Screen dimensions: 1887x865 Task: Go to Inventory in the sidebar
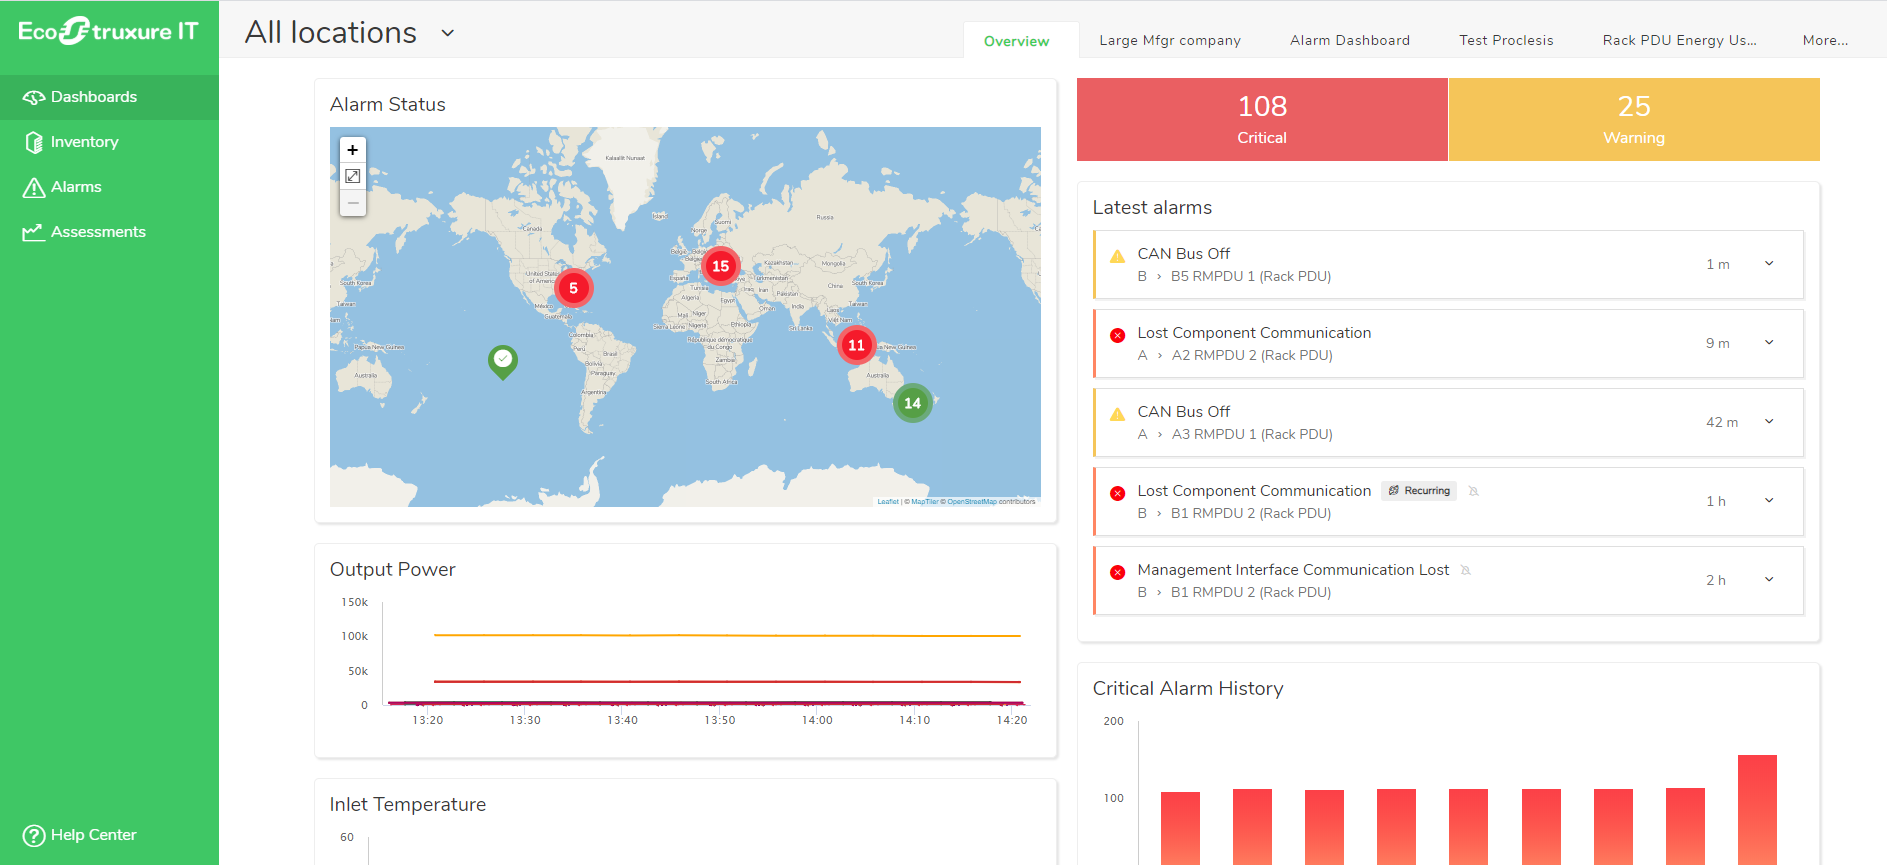pos(84,142)
